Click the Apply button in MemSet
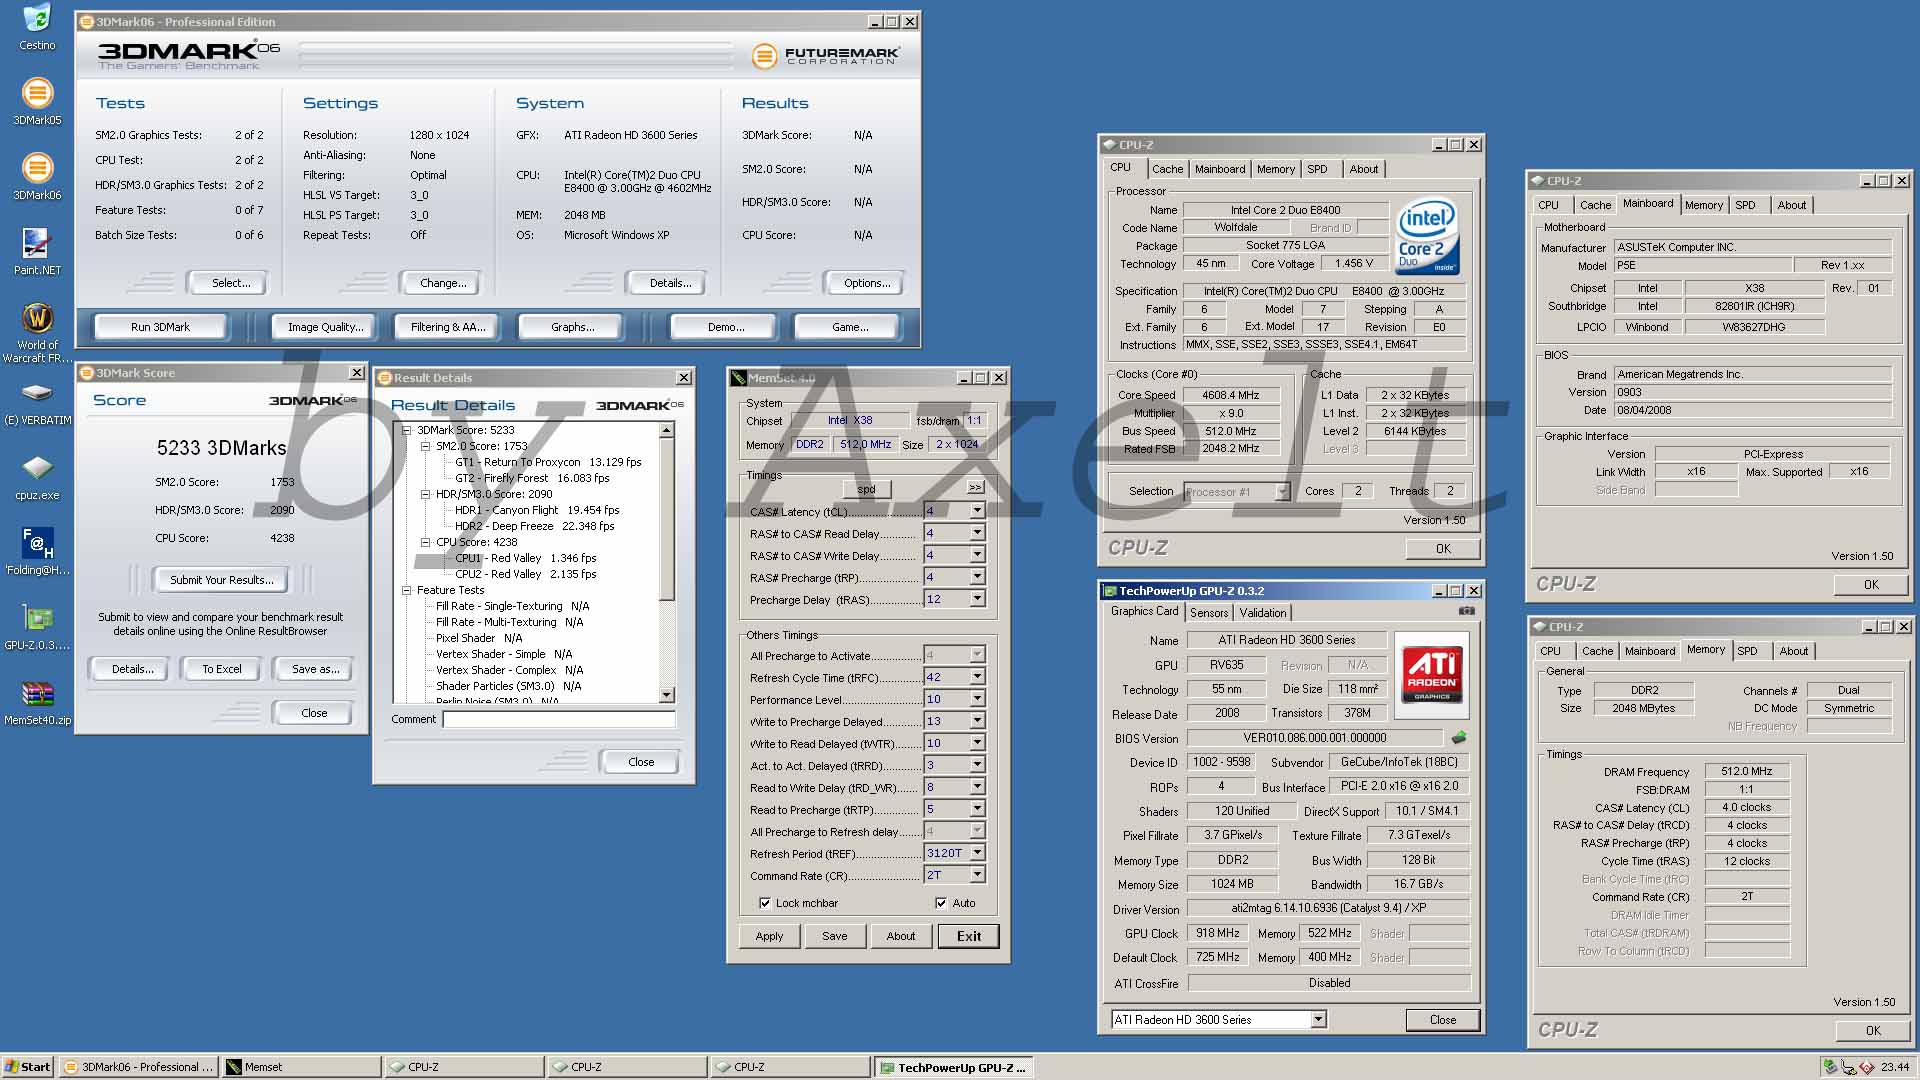The width and height of the screenshot is (1920, 1080). tap(769, 936)
